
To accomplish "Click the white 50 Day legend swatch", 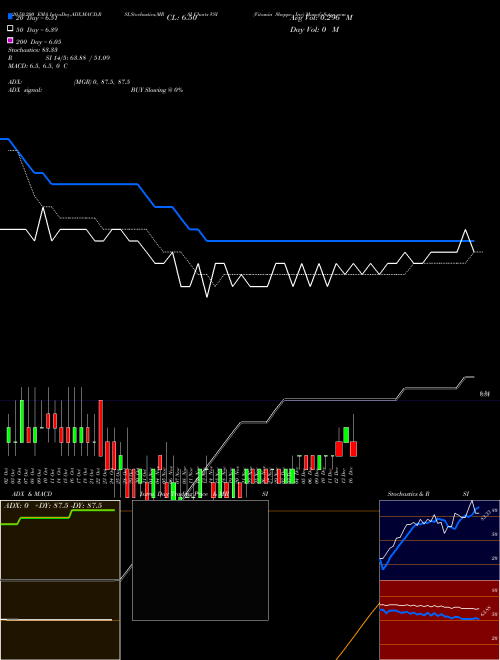I will coord(10,29).
